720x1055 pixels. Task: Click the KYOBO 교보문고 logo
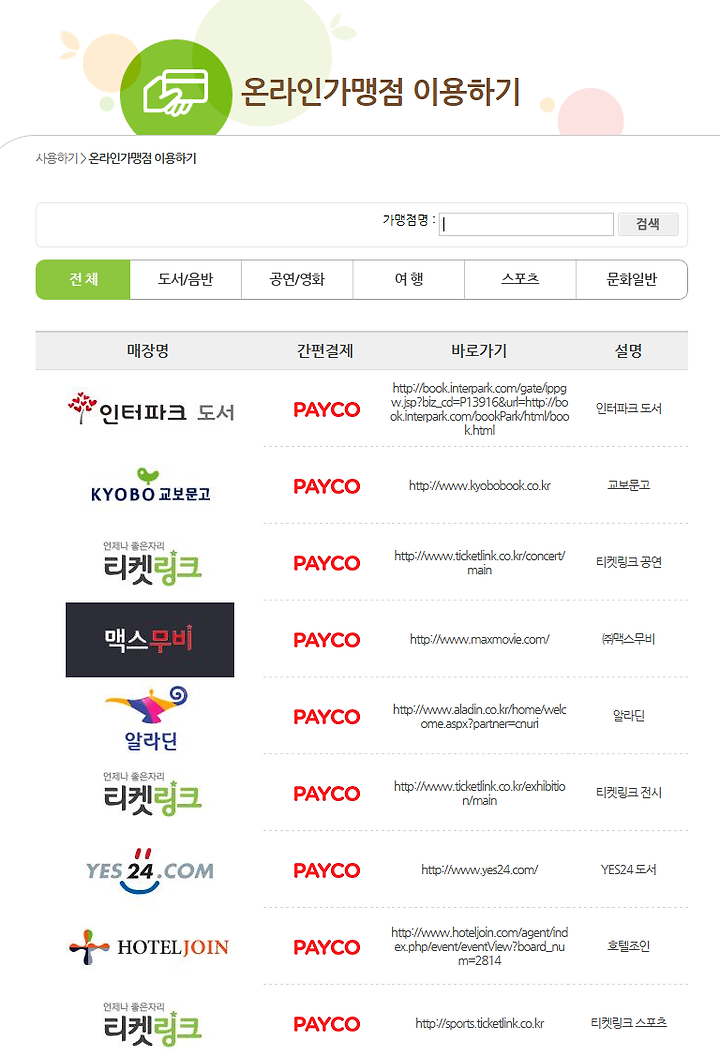click(150, 485)
